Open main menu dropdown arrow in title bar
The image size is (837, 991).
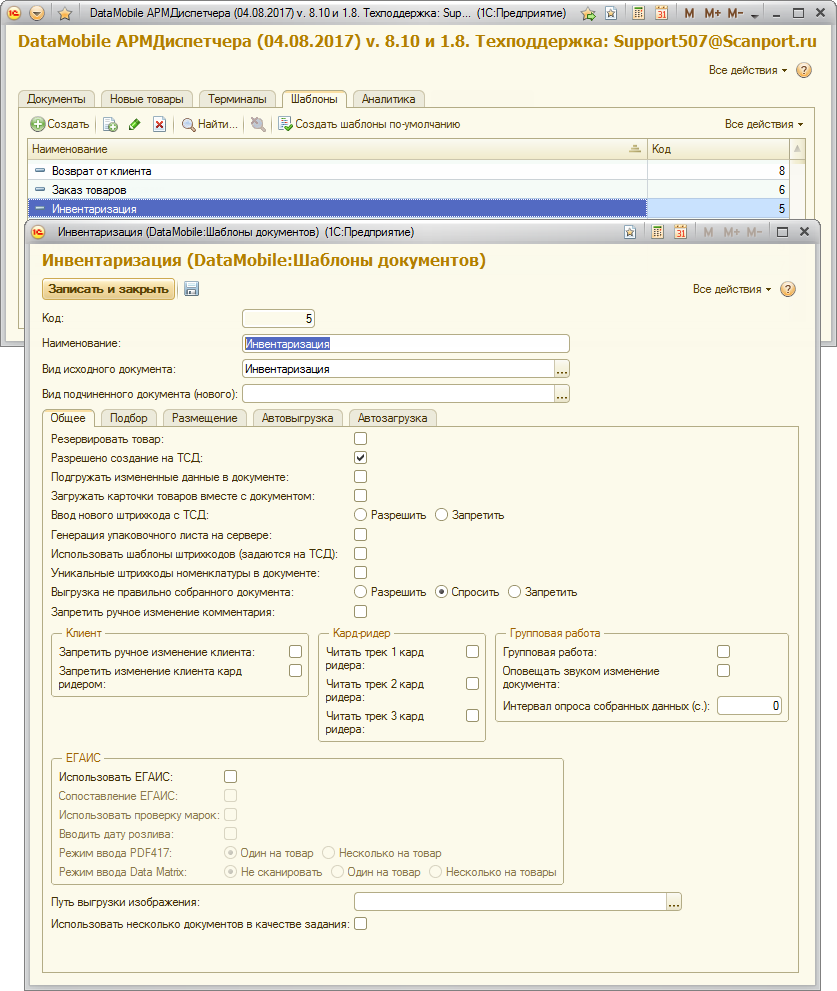pyautogui.click(x=754, y=15)
